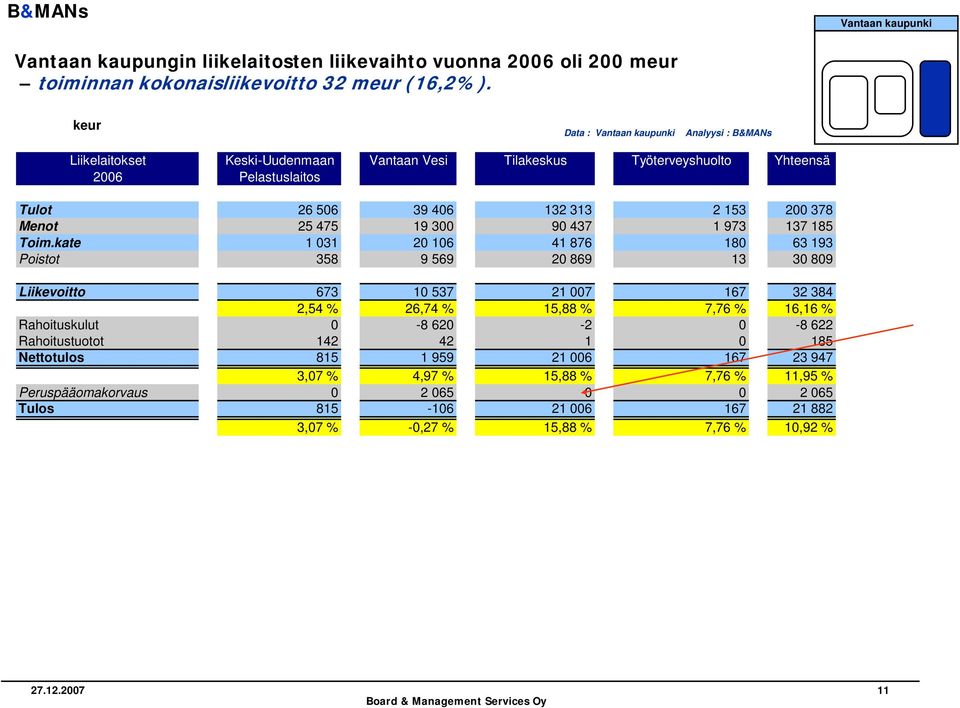Select the total Liikevoitto '32 384'
The height and width of the screenshot is (708, 960).
(x=812, y=292)
